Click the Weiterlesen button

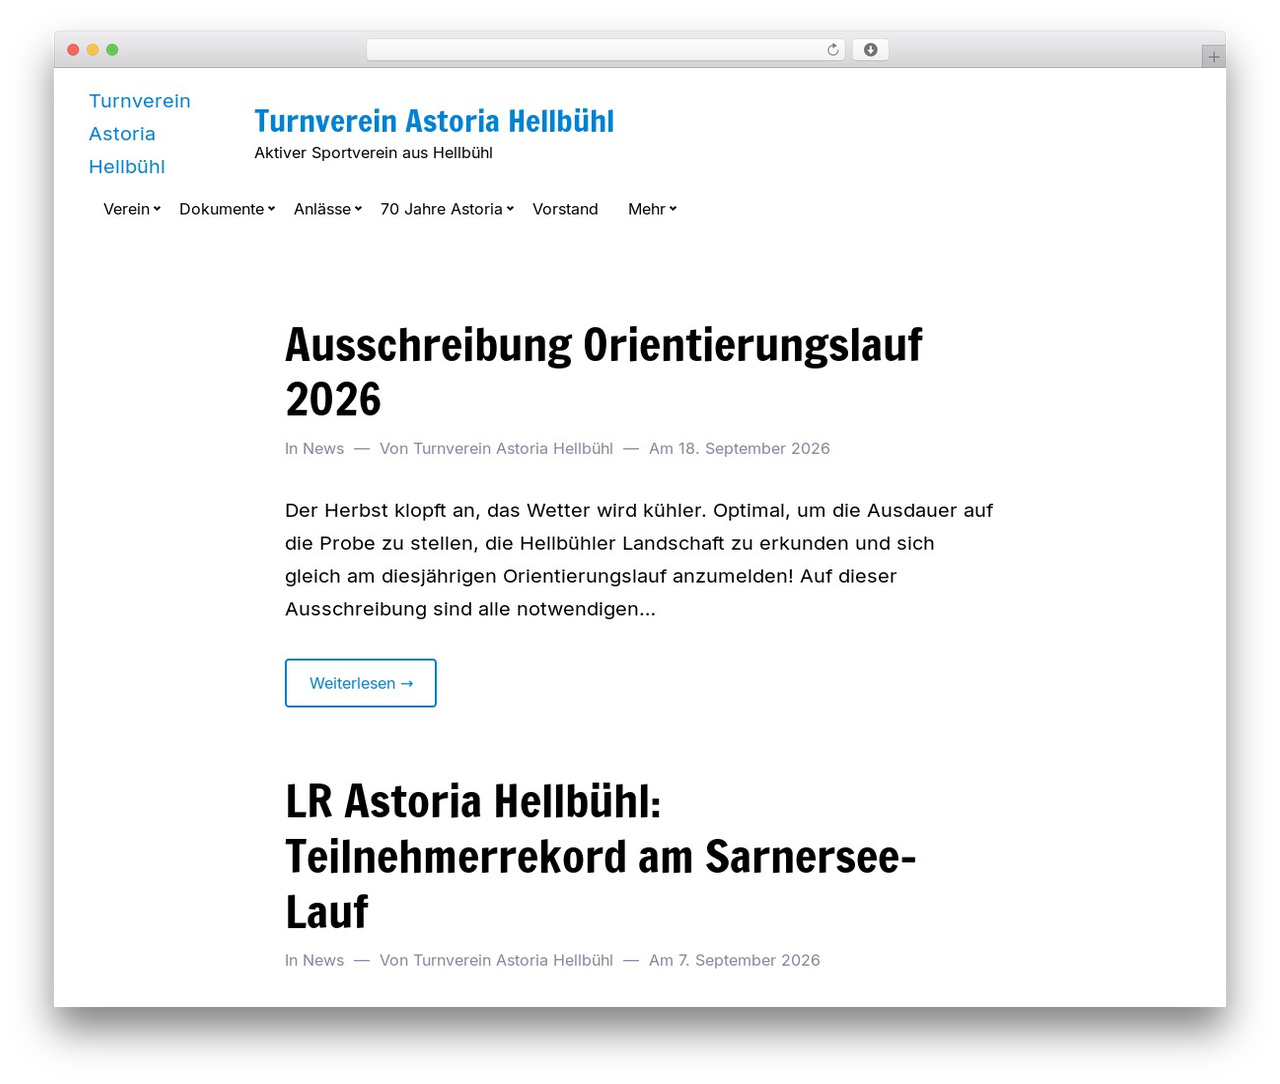[361, 683]
